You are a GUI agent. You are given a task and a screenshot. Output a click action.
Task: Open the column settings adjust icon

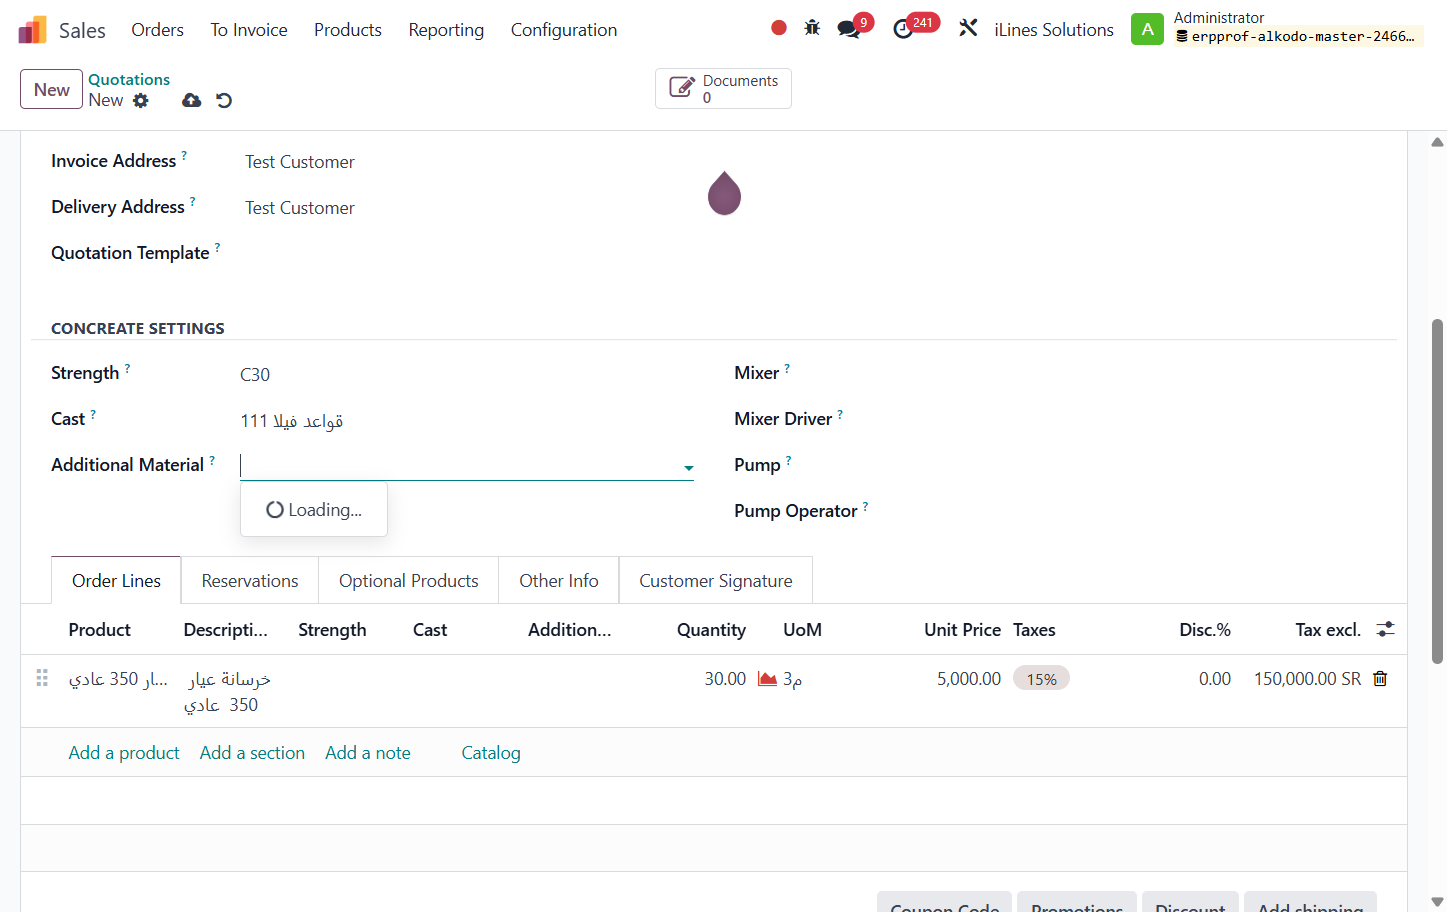point(1385,629)
